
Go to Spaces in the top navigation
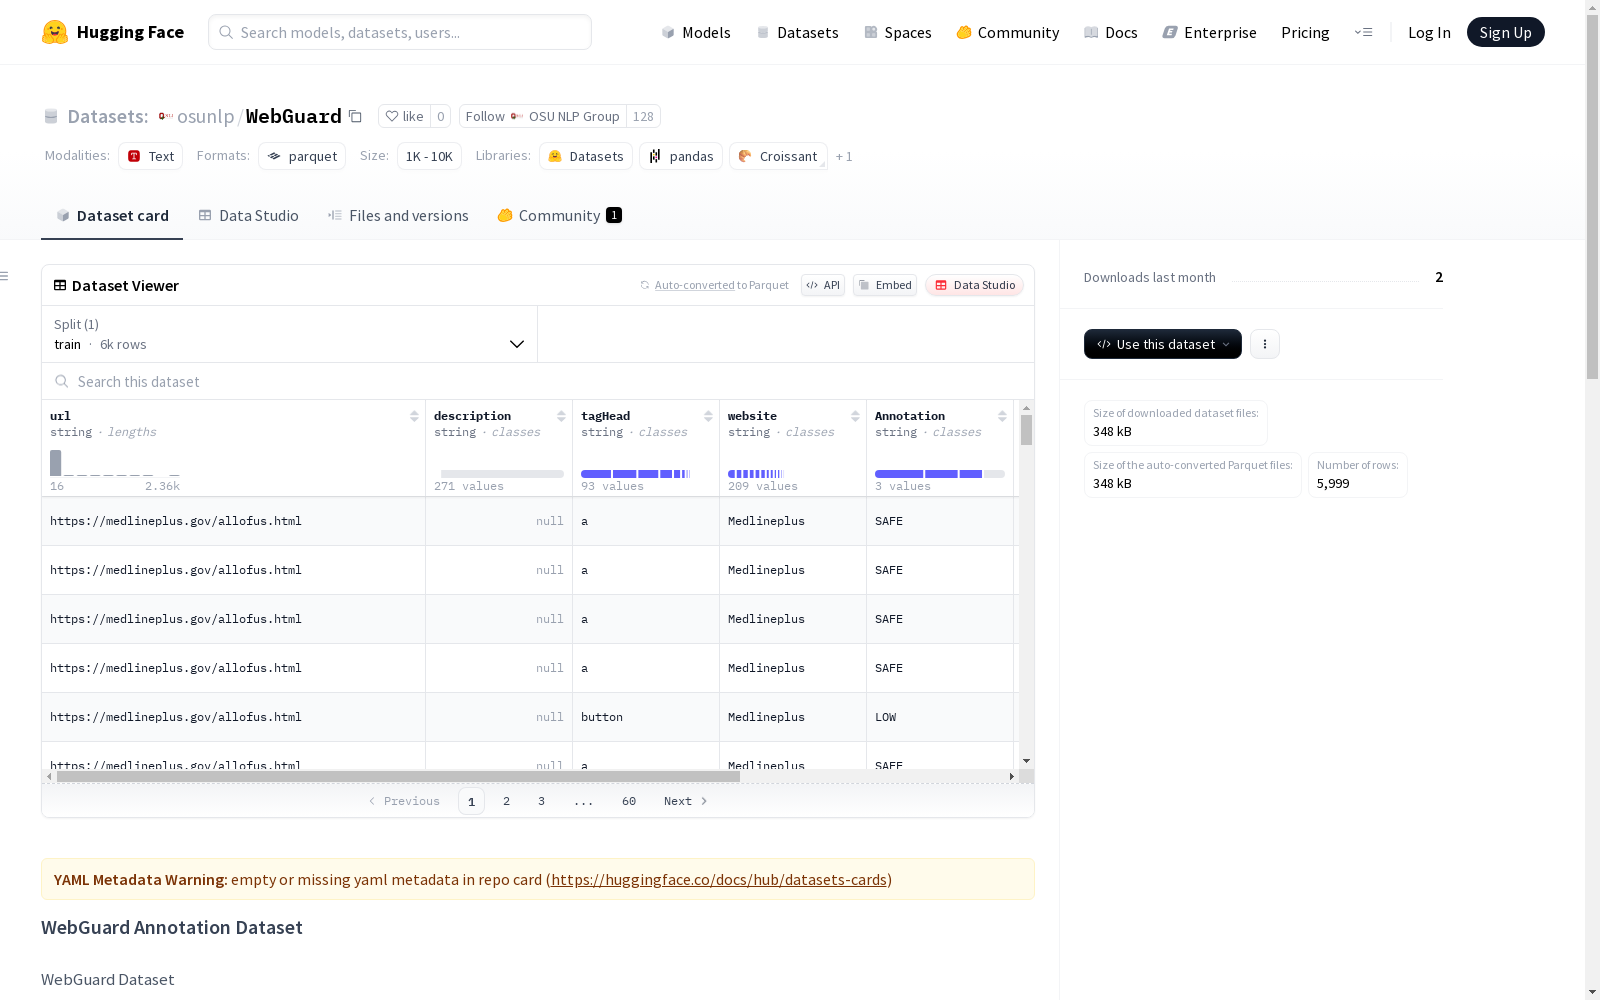point(898,32)
